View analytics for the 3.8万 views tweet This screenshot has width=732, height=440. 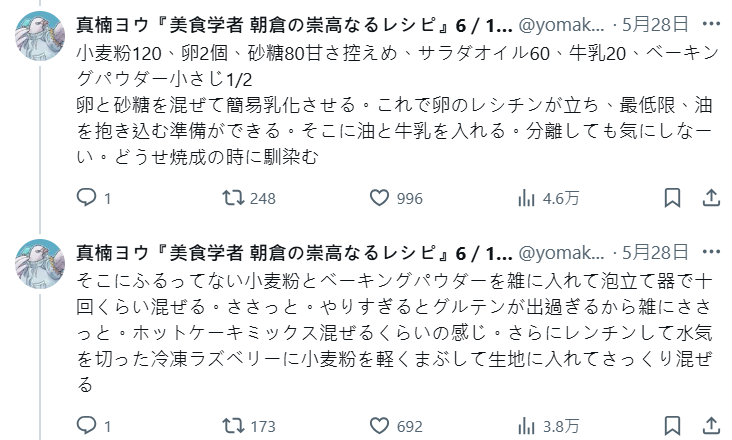click(527, 426)
